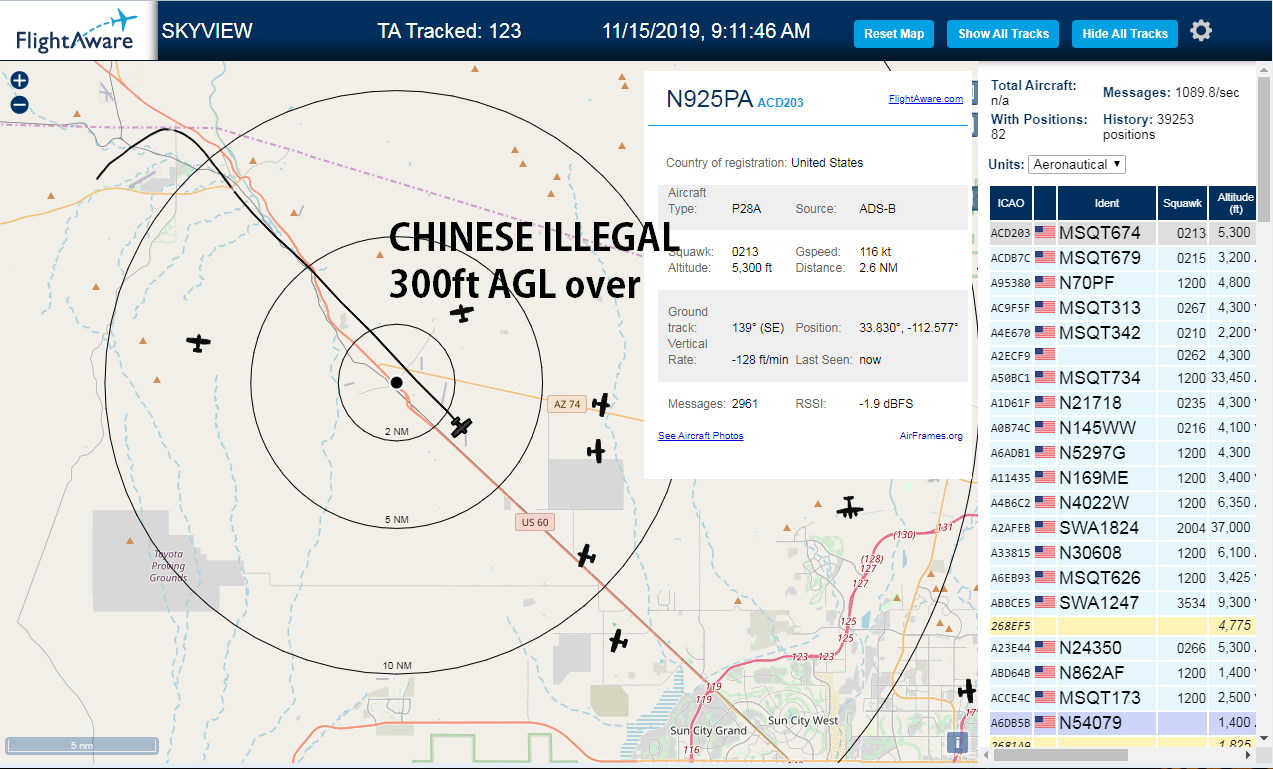Click the US flag in the N54079 row
The height and width of the screenshot is (769, 1273).
1045,722
